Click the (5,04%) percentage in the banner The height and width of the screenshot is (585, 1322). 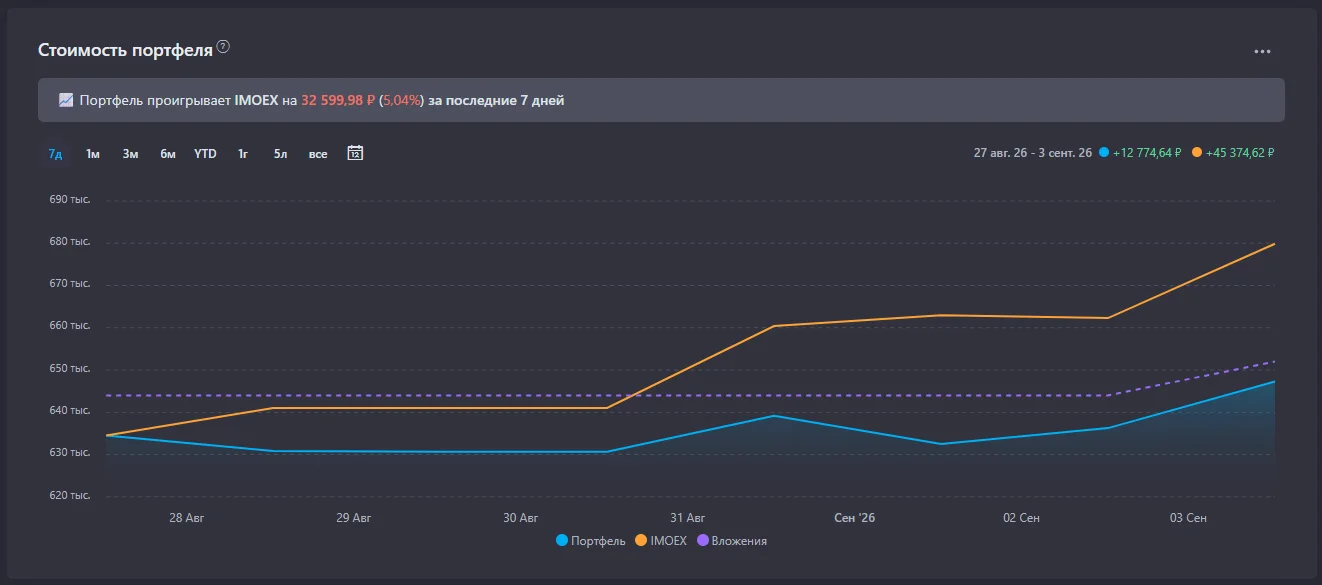point(401,100)
